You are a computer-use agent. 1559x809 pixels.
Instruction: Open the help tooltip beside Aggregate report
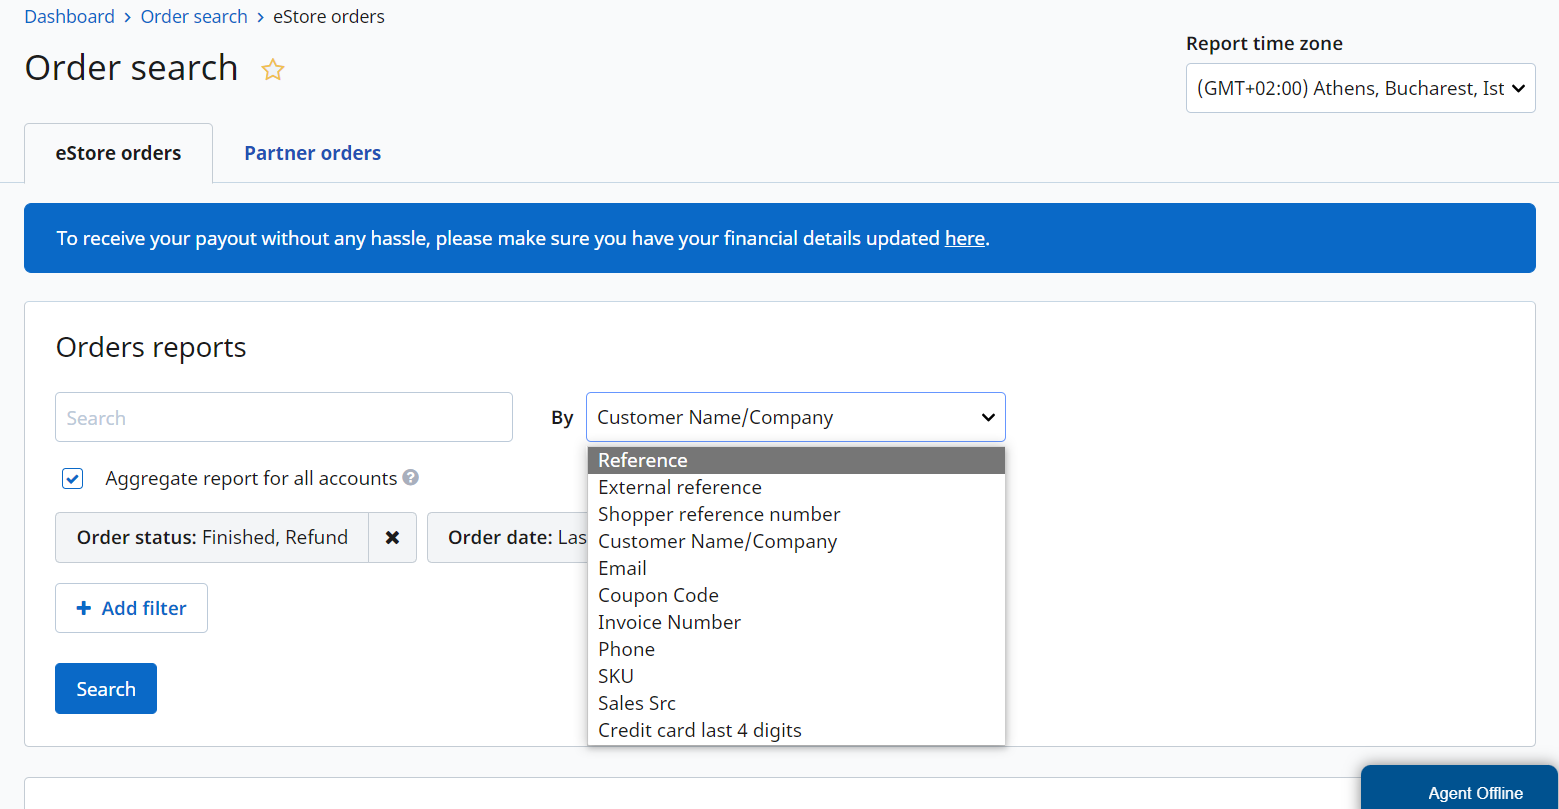[410, 478]
